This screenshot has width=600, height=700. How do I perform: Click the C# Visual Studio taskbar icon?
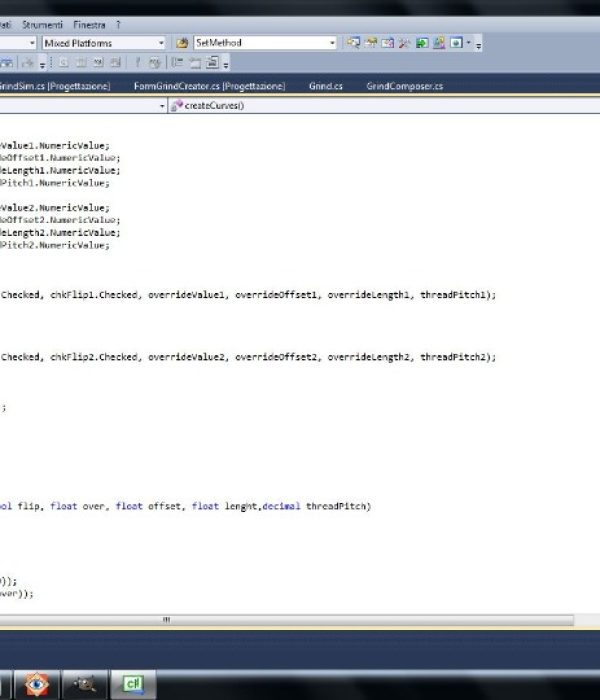point(131,683)
